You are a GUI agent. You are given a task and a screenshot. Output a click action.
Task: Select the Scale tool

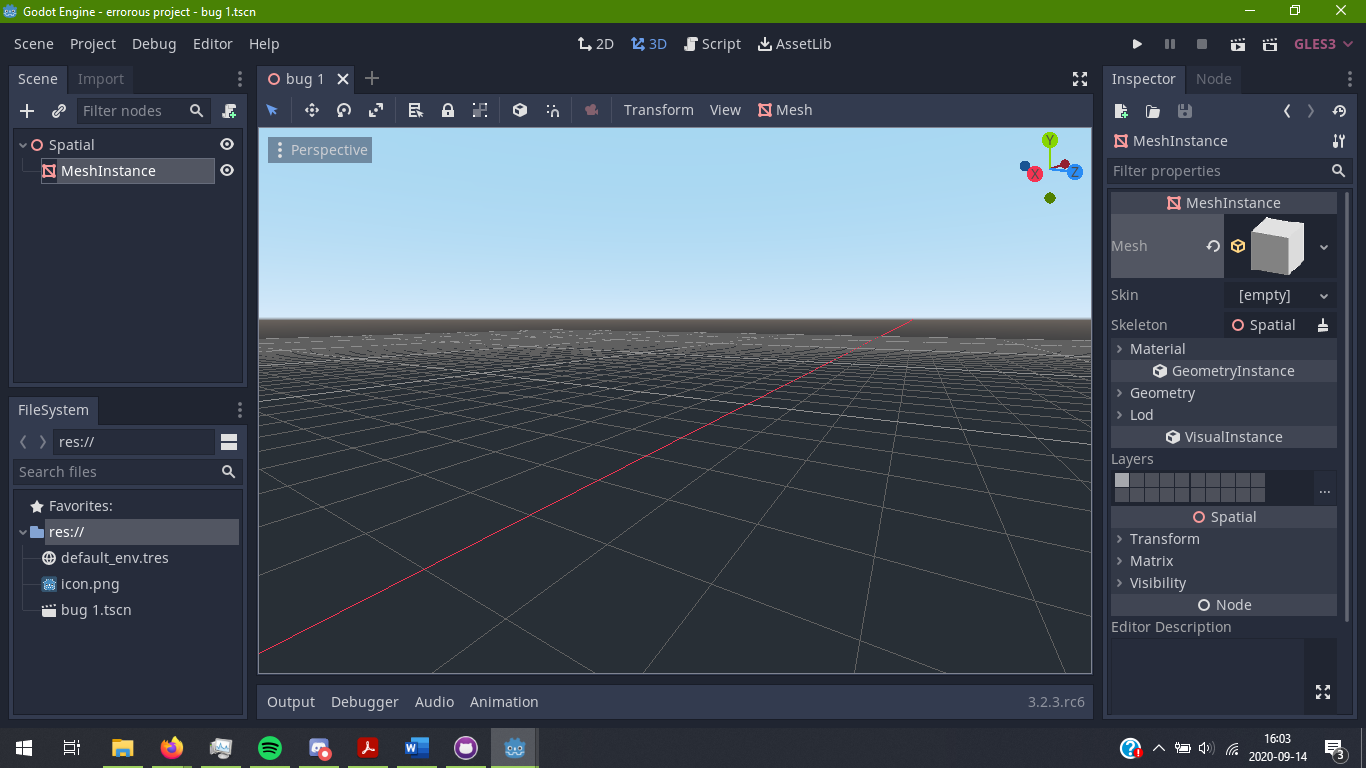click(375, 110)
